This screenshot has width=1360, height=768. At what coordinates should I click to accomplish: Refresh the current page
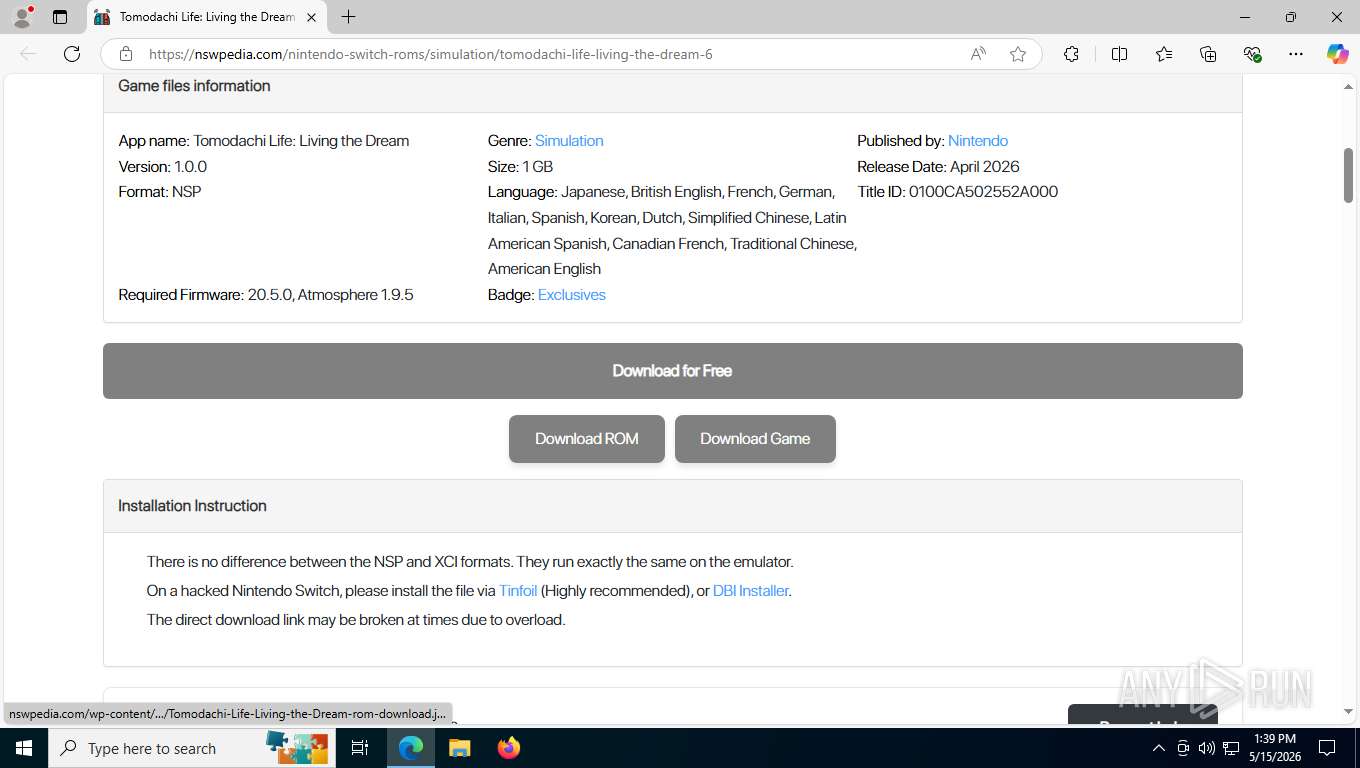click(x=72, y=54)
